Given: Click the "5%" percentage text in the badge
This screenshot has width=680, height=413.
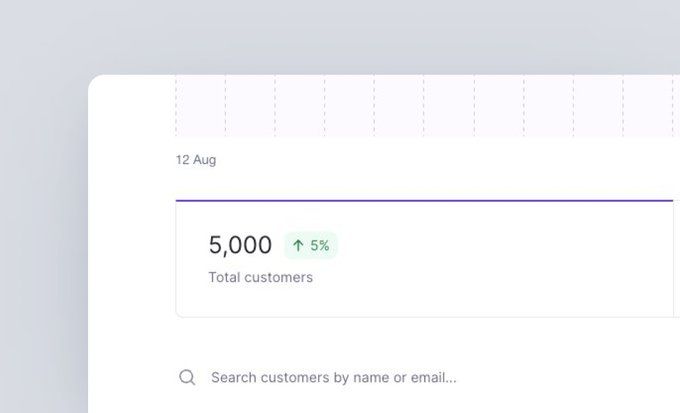Looking at the screenshot, I should 319,245.
